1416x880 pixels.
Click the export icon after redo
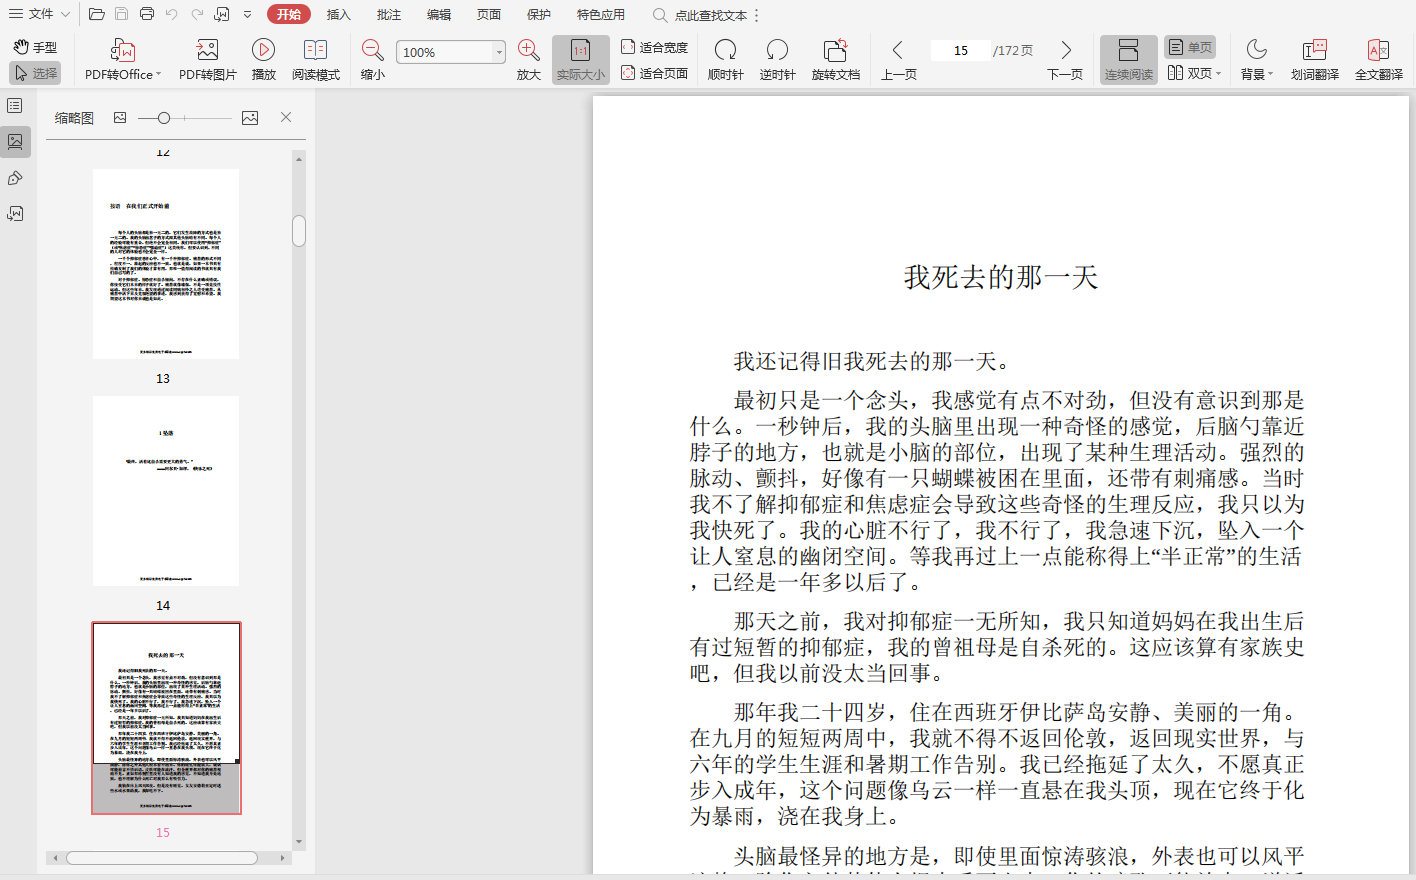click(222, 14)
